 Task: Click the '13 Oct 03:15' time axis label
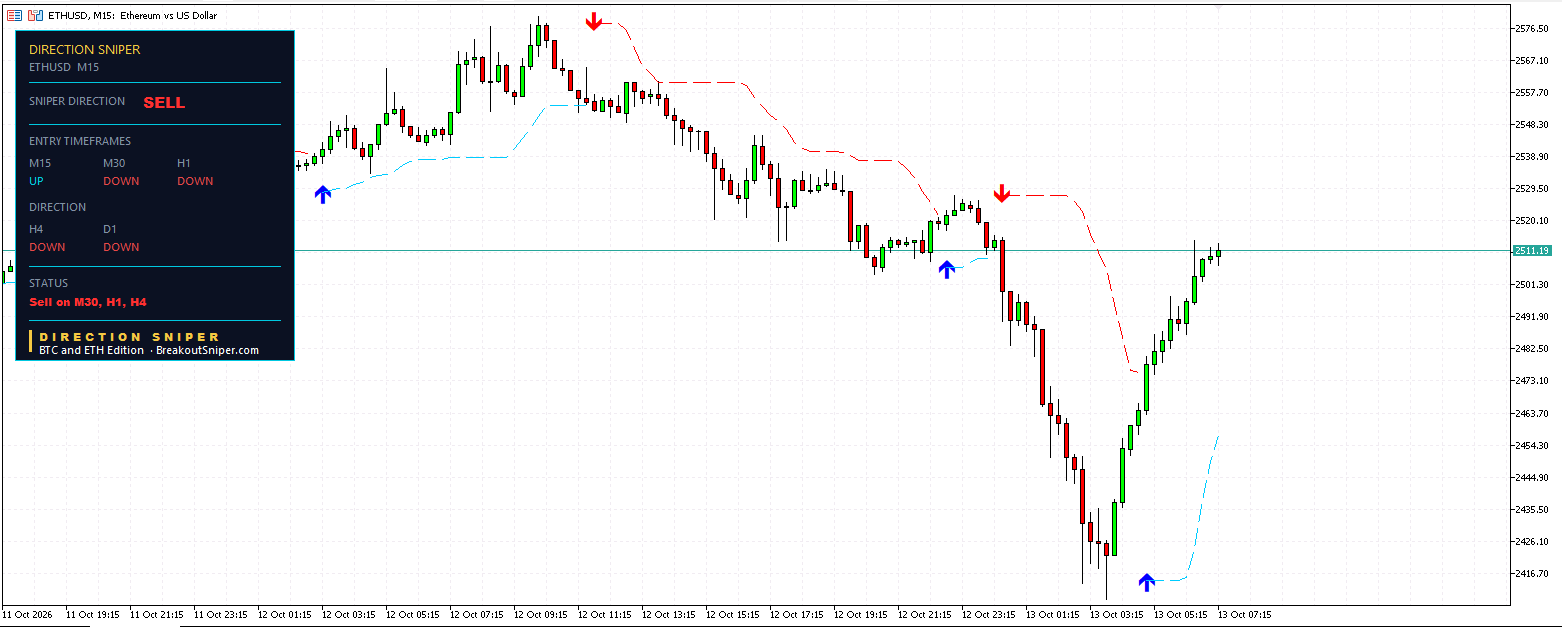(1115, 614)
